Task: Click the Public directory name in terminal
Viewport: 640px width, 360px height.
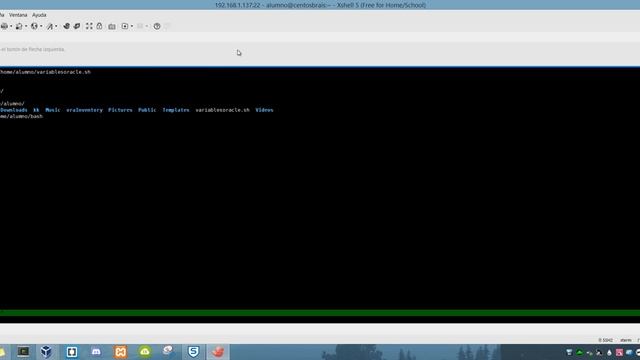Action: coord(147,110)
